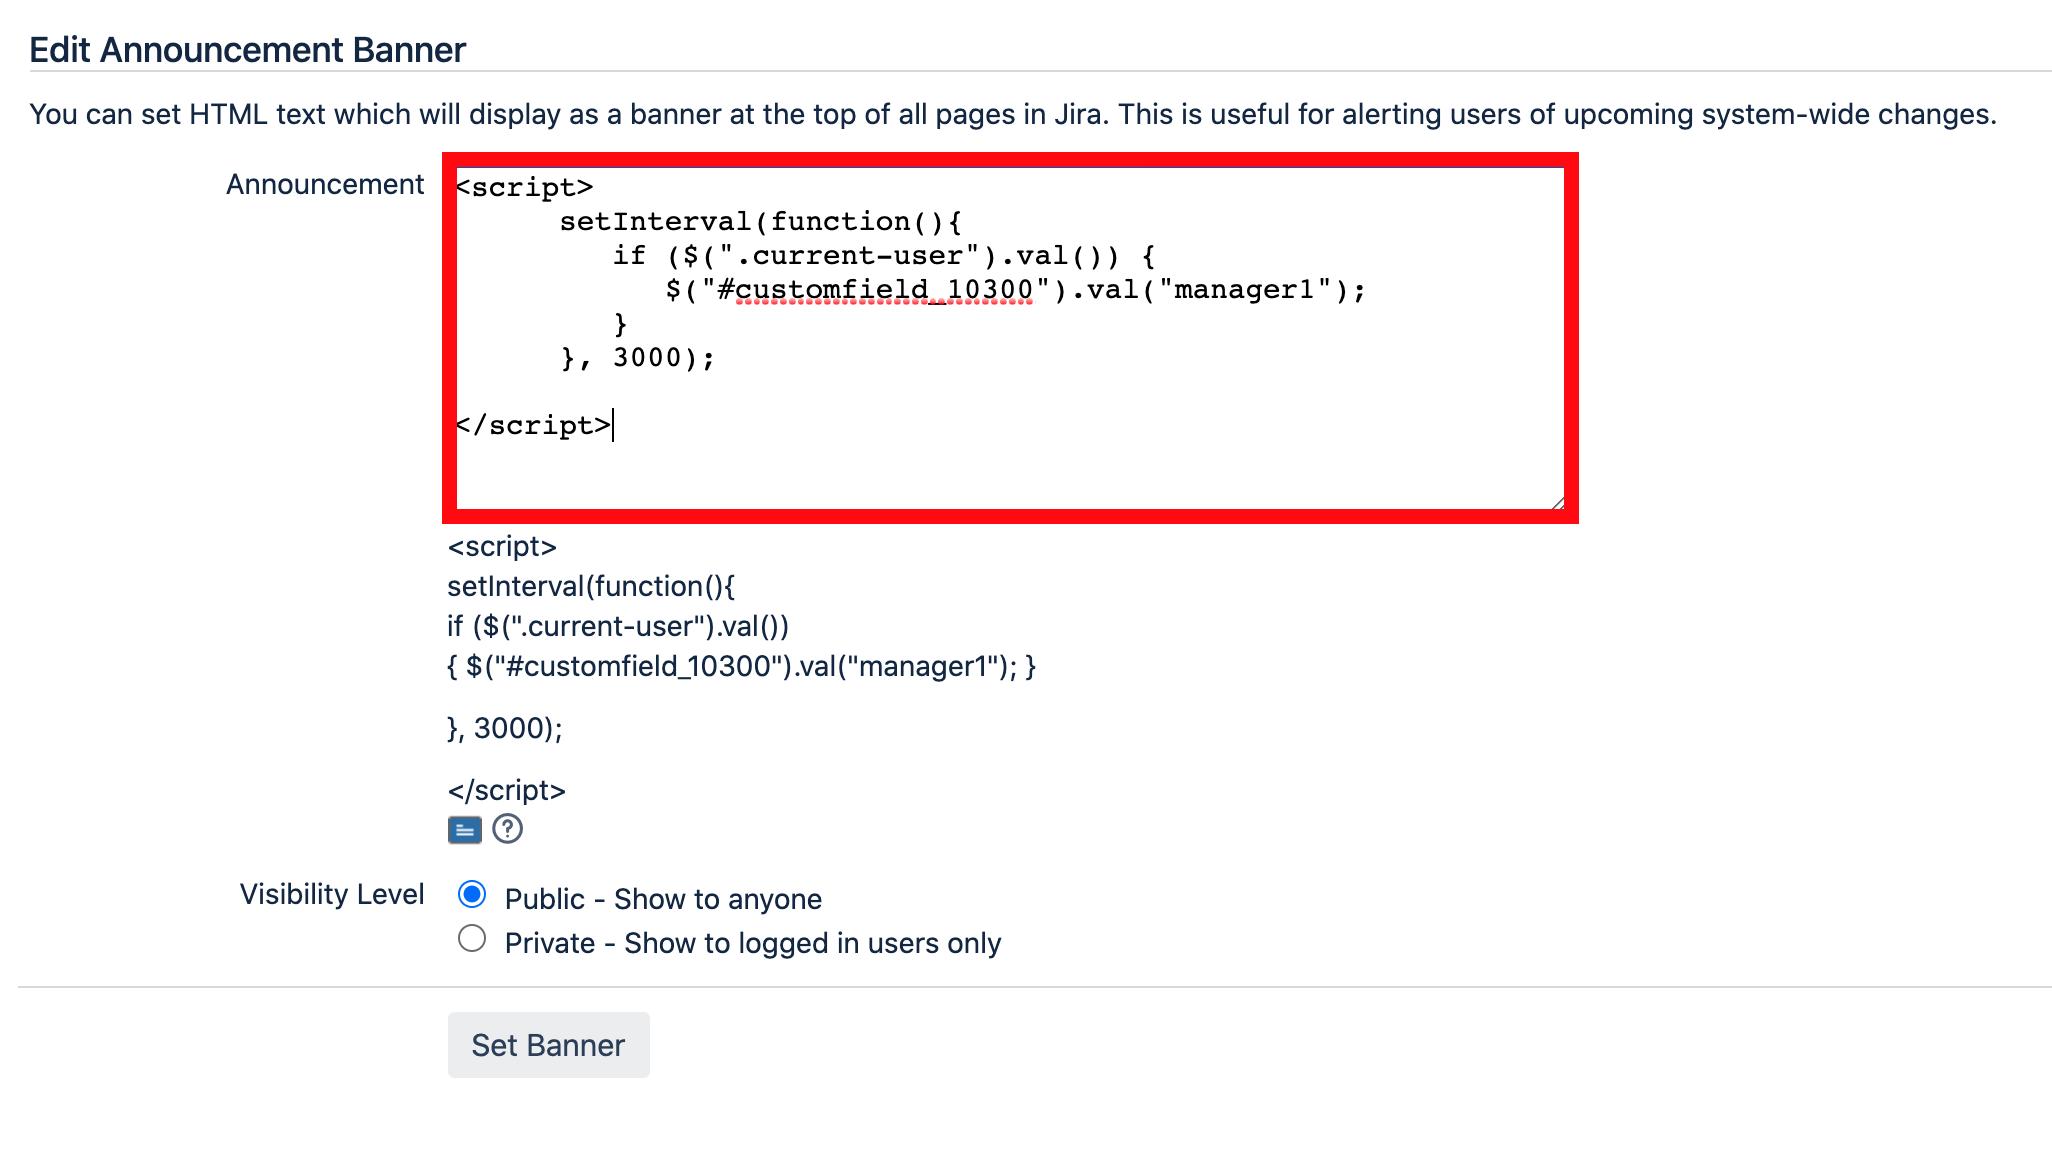The height and width of the screenshot is (1152, 2052).
Task: Click inside the Announcement script textarea
Action: tap(1010, 338)
